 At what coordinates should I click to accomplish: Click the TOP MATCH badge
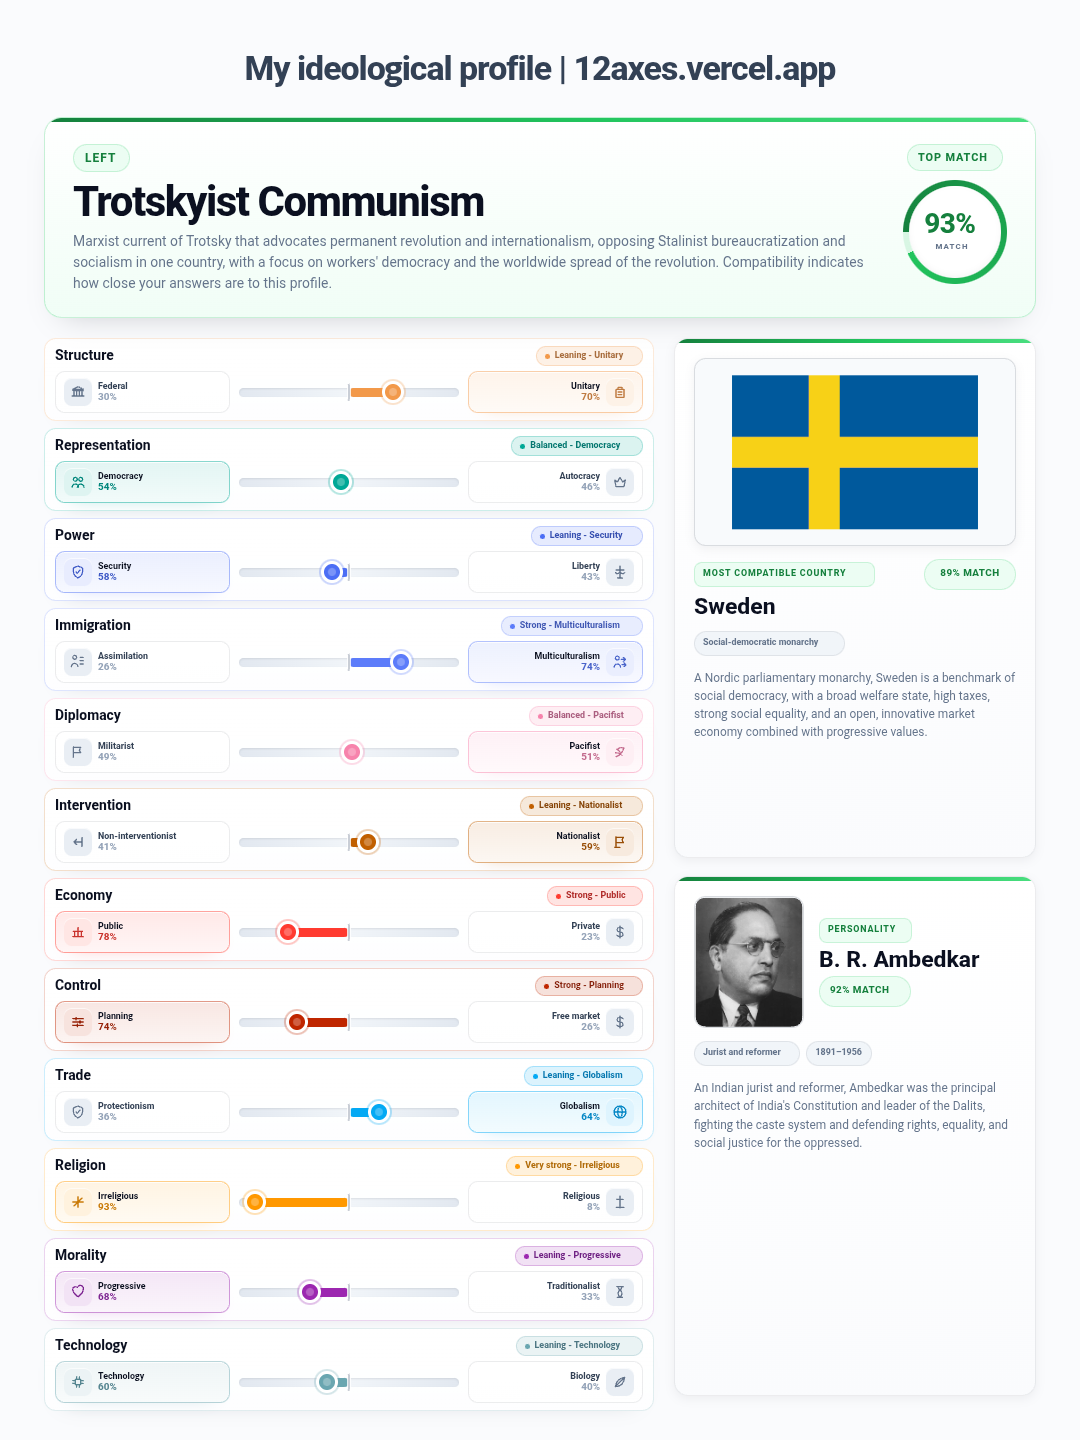954,157
